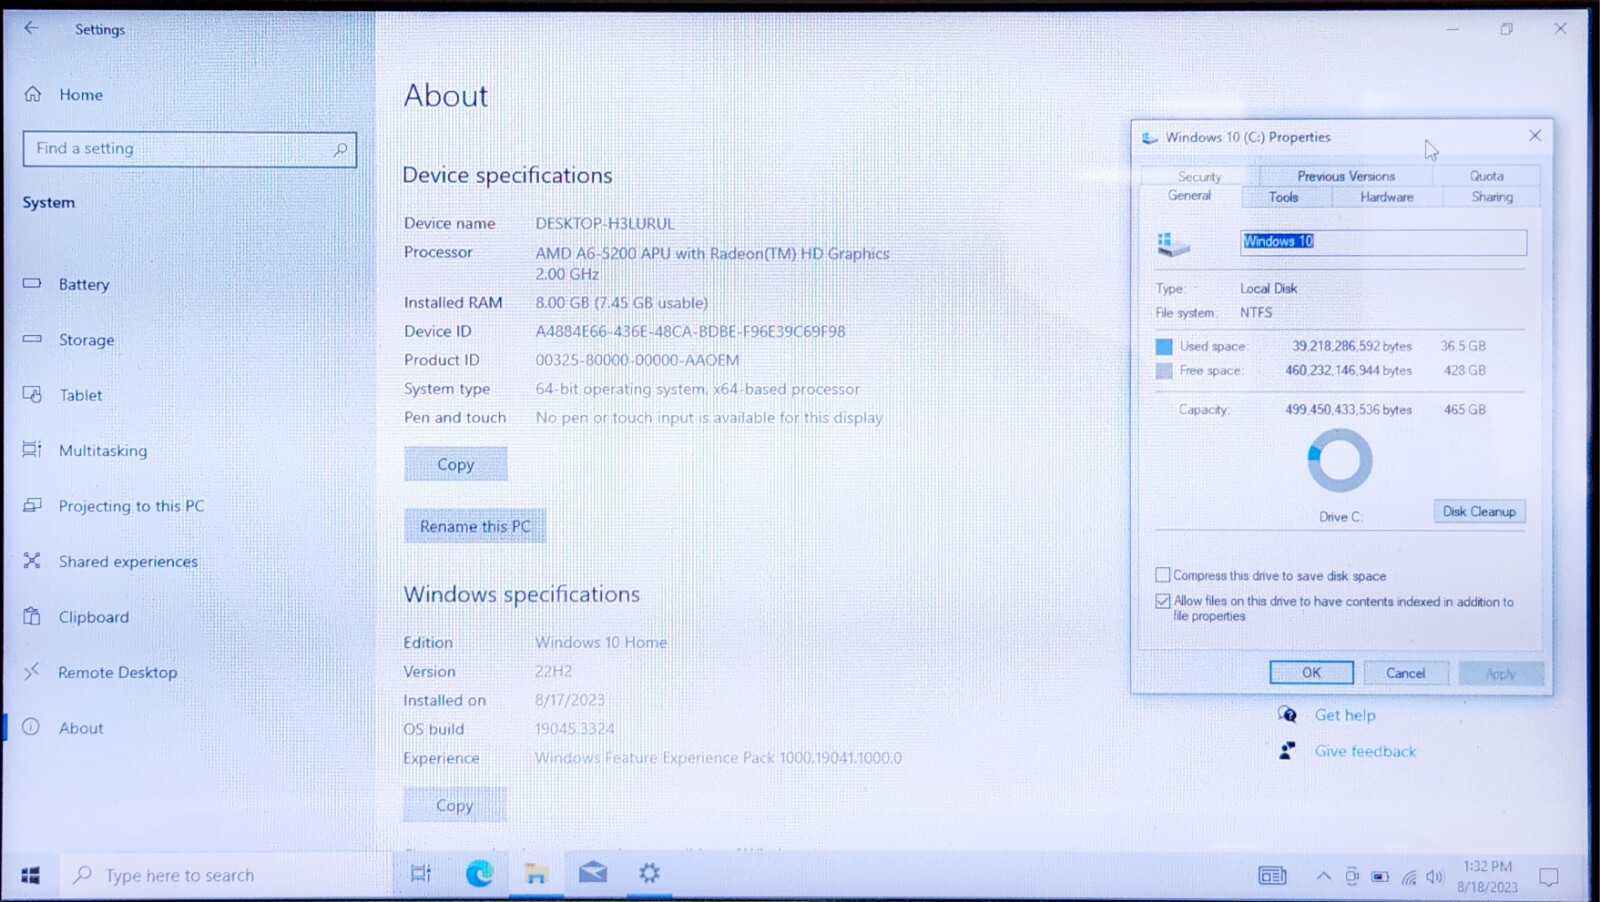Click OK in Properties dialog
Image resolution: width=1600 pixels, height=902 pixels.
(1311, 673)
